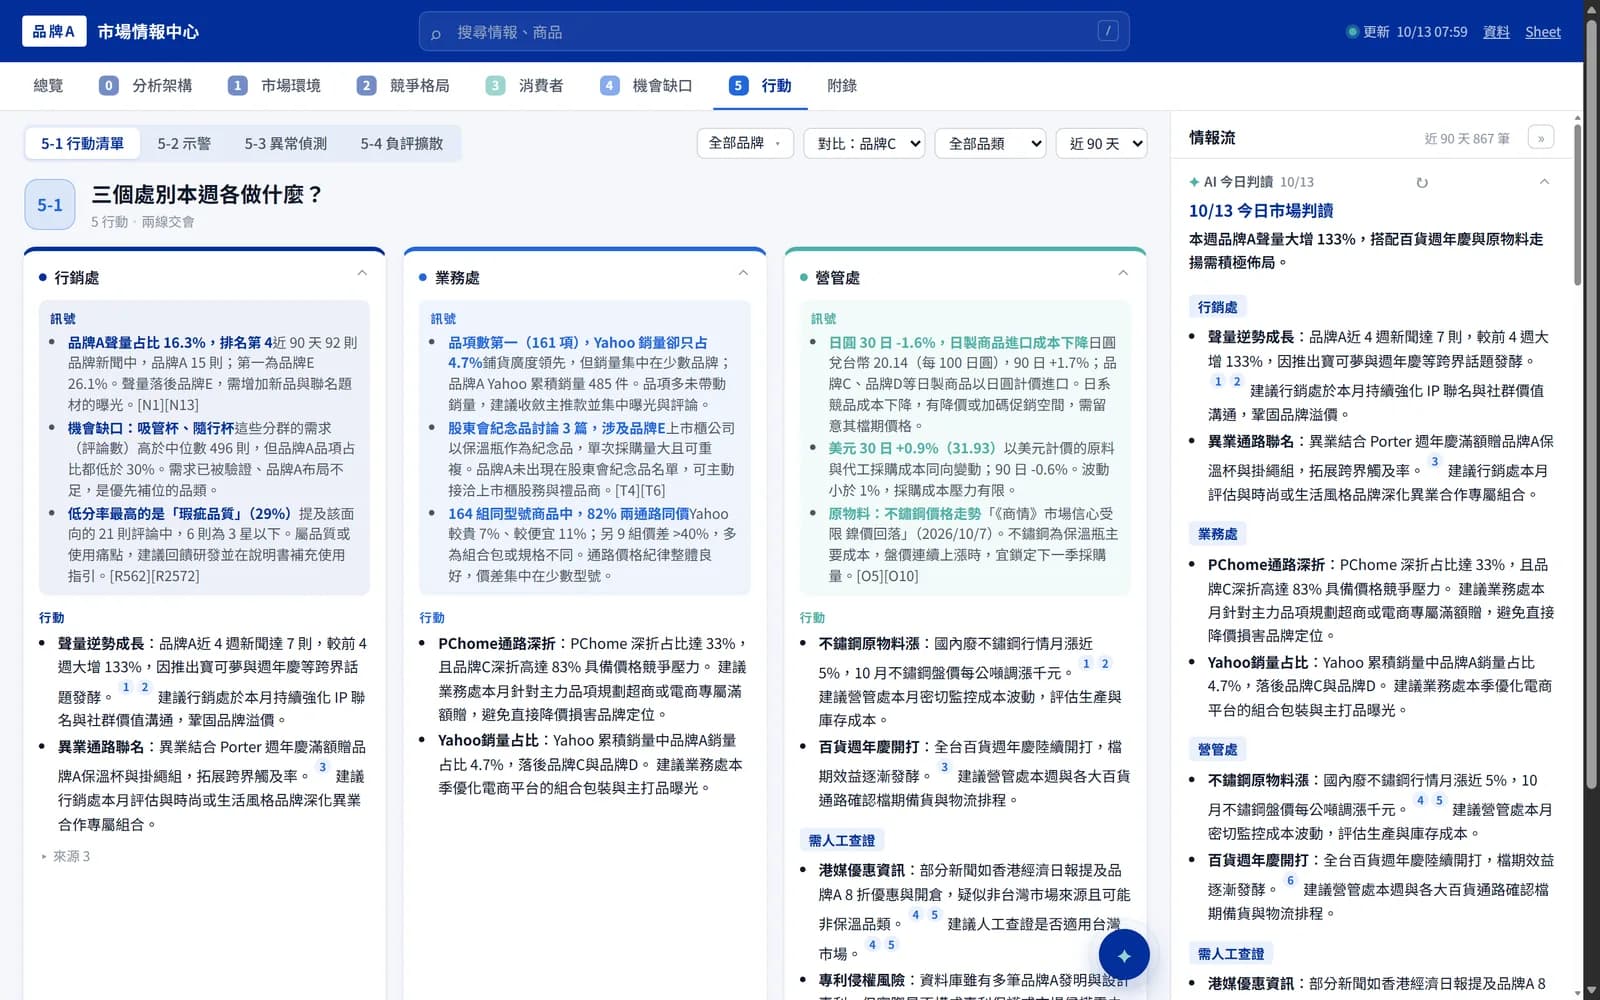Select the 5-1 行動清單 sub-tab
Screen dimensions: 1600x1000
tap(82, 144)
